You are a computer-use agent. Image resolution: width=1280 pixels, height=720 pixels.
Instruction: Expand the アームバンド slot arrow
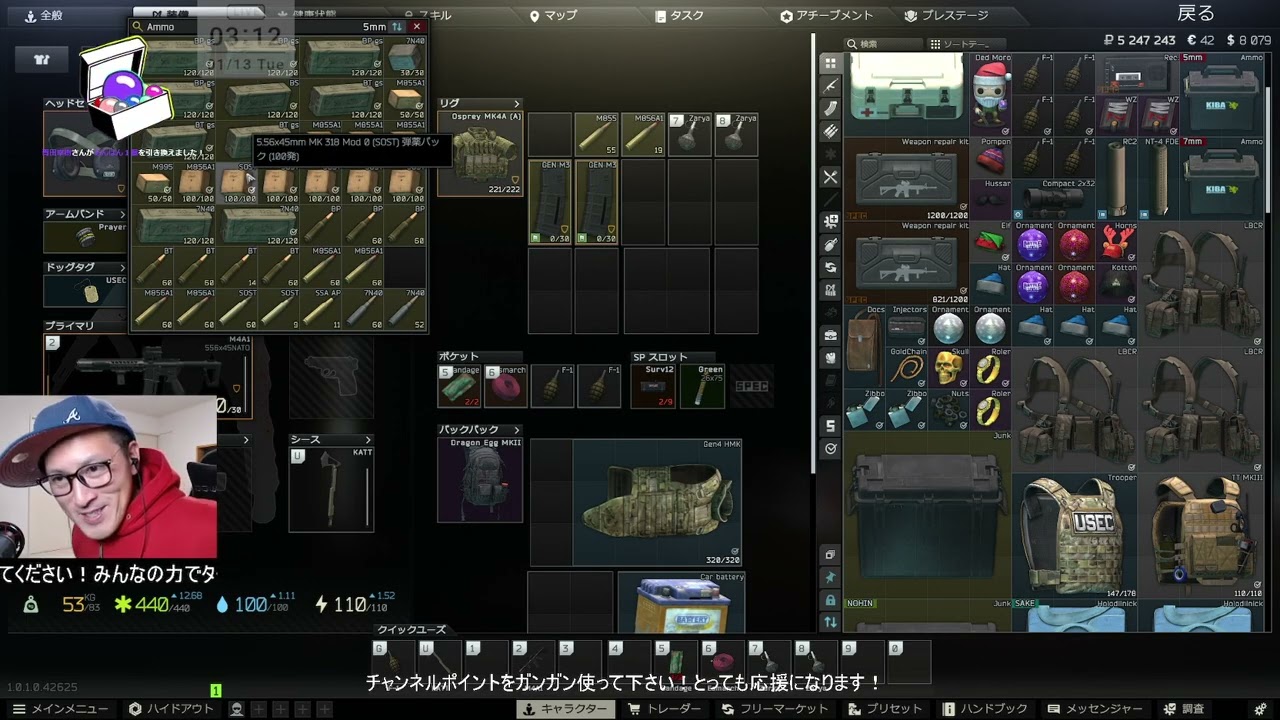coord(122,214)
